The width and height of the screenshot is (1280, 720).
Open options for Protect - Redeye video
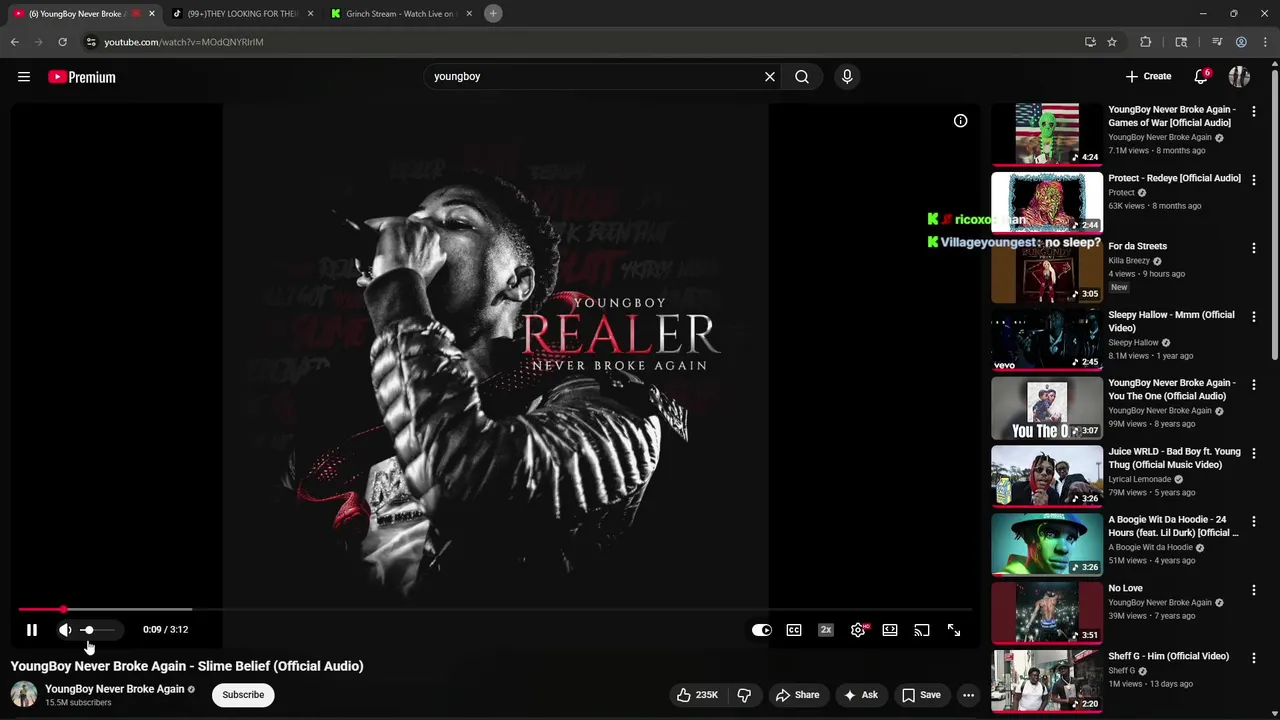tap(1253, 180)
